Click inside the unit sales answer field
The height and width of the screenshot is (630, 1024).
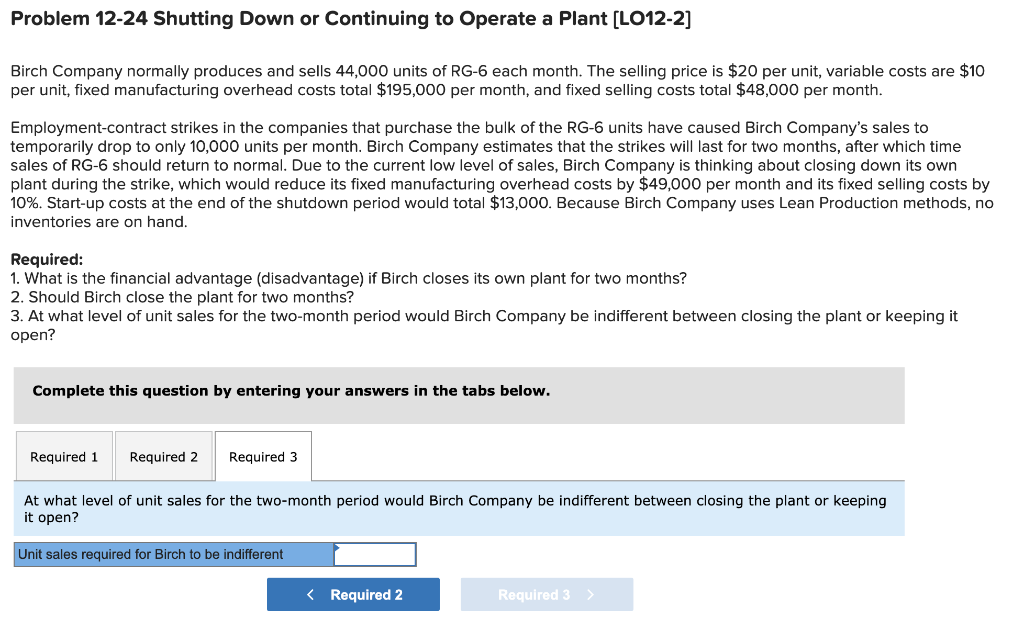click(377, 554)
